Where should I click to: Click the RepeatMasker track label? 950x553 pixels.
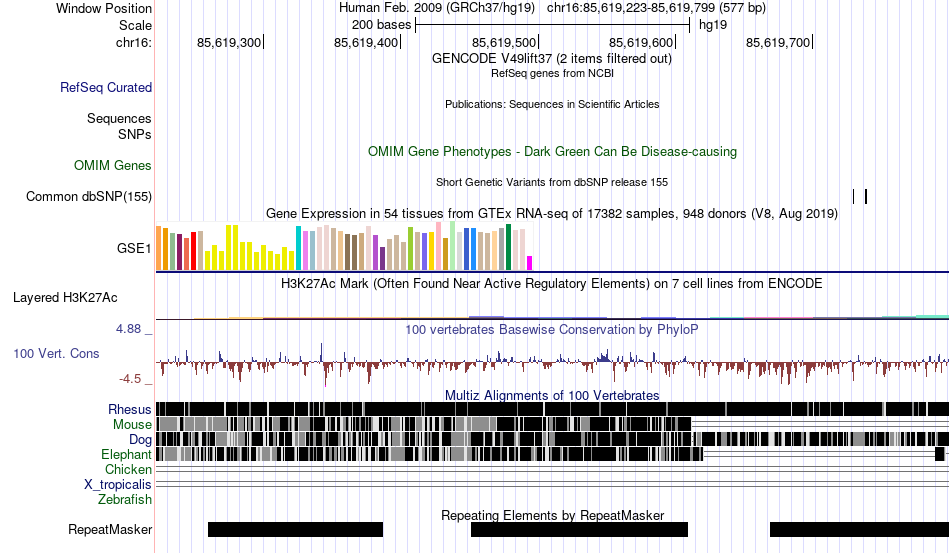point(110,529)
